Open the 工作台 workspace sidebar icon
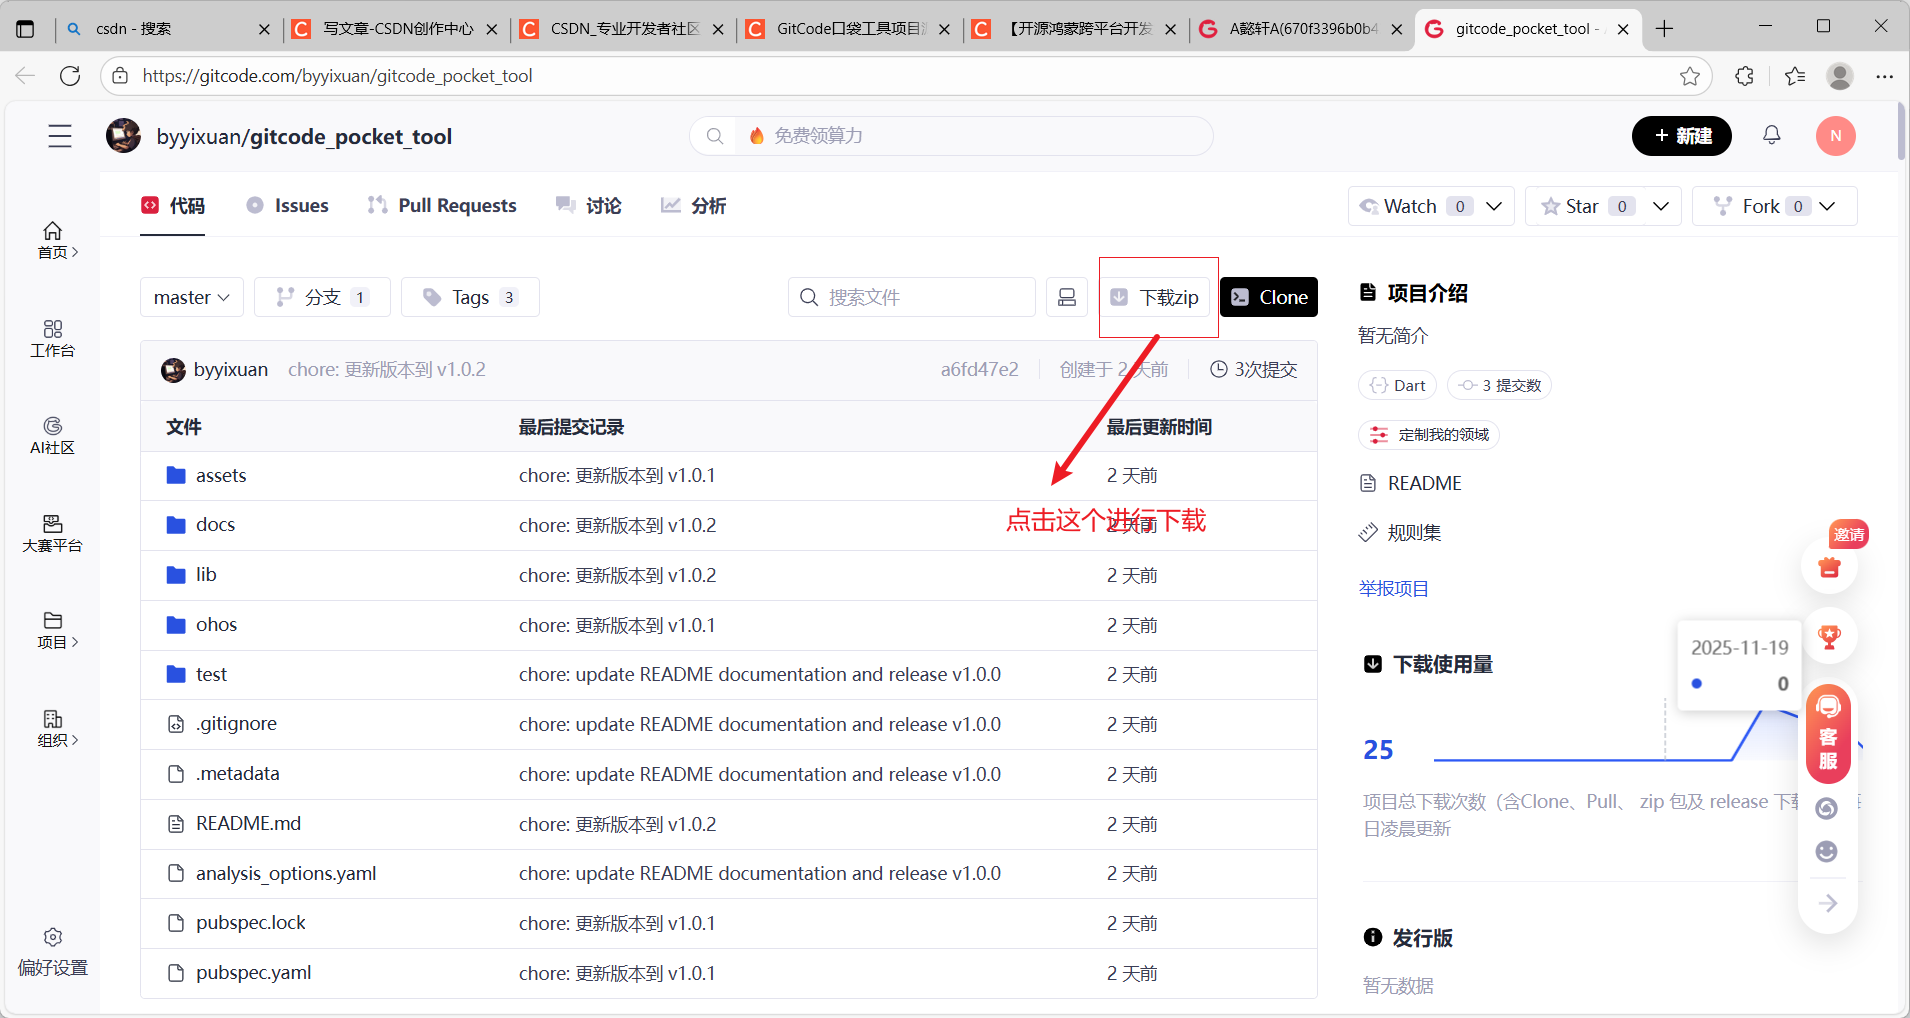 53,339
